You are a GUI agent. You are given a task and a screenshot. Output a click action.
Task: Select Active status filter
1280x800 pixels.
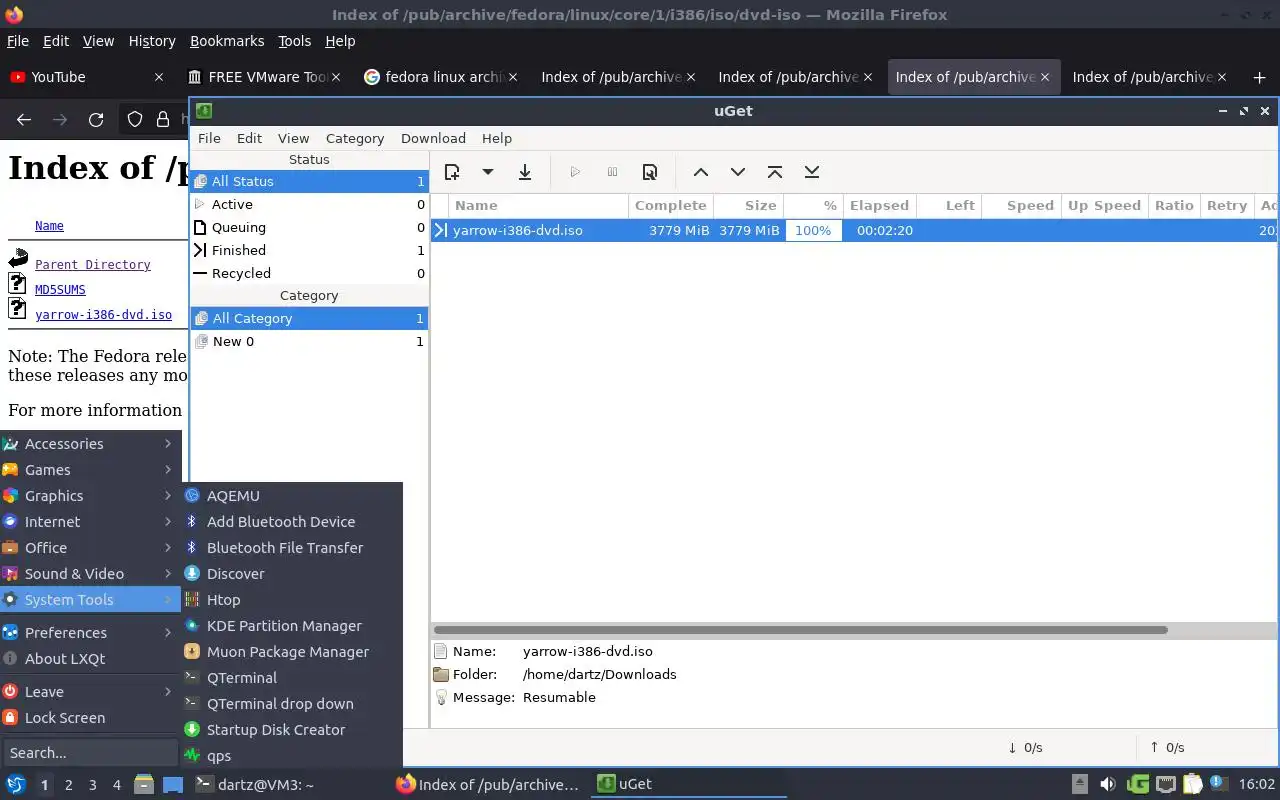coord(309,204)
